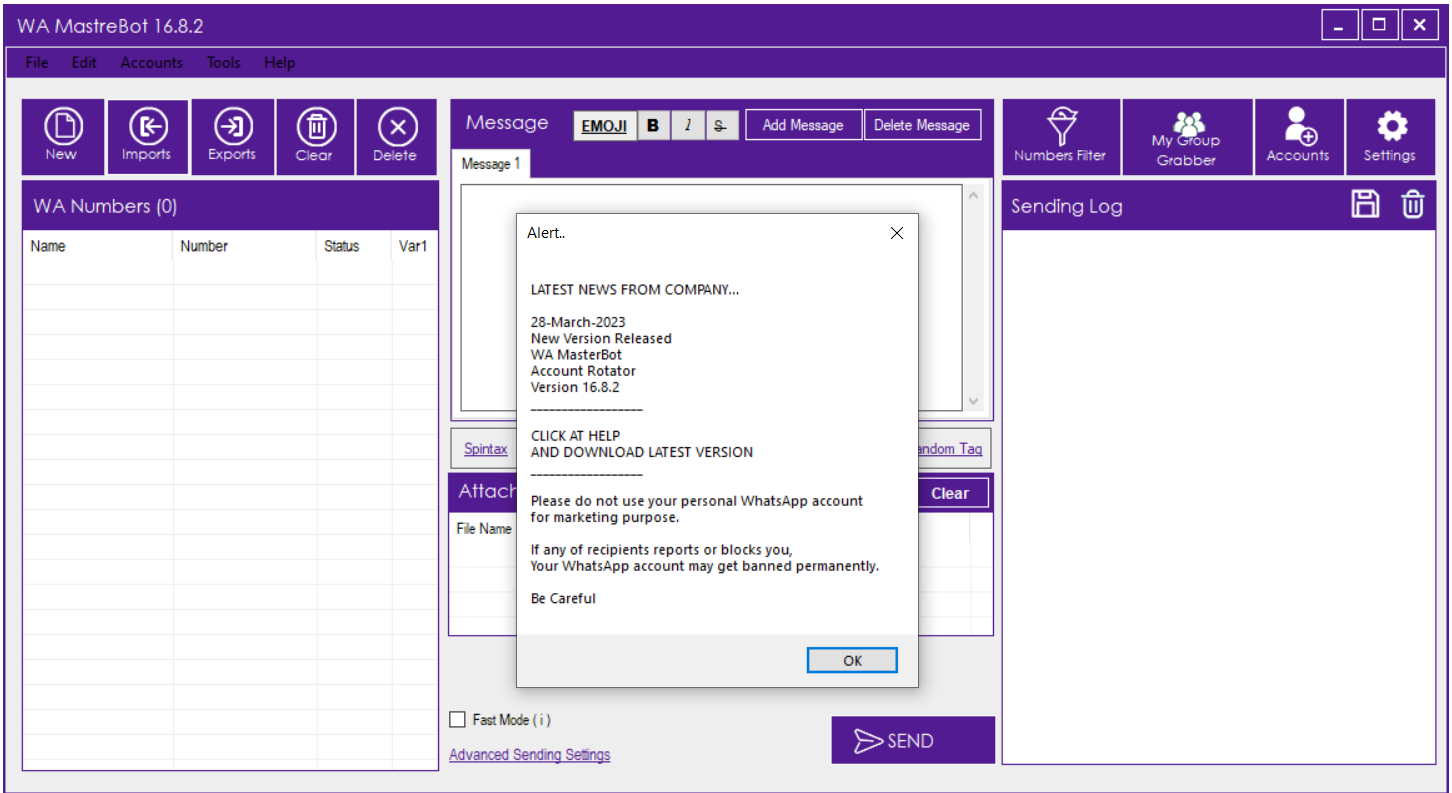Image resolution: width=1452 pixels, height=793 pixels.
Task: Open the Accounts menu
Action: pos(152,62)
